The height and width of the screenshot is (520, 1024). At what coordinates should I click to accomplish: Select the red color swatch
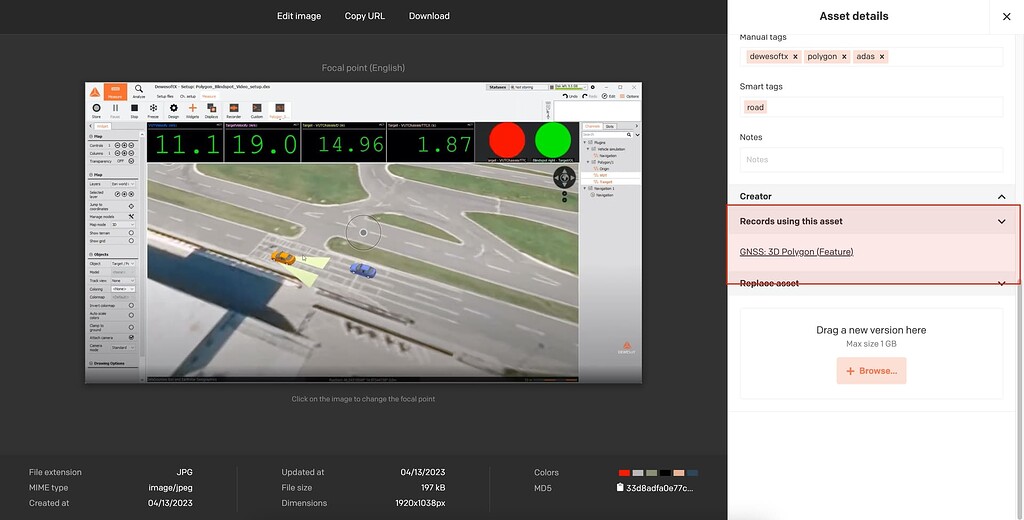coord(624,472)
